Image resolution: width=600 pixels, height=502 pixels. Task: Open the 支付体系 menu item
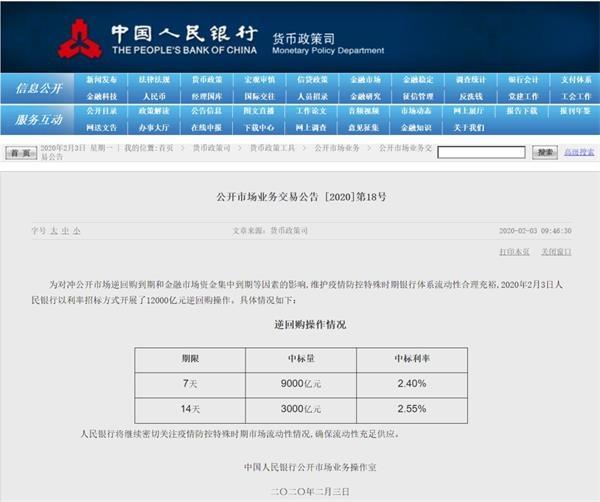(x=576, y=80)
